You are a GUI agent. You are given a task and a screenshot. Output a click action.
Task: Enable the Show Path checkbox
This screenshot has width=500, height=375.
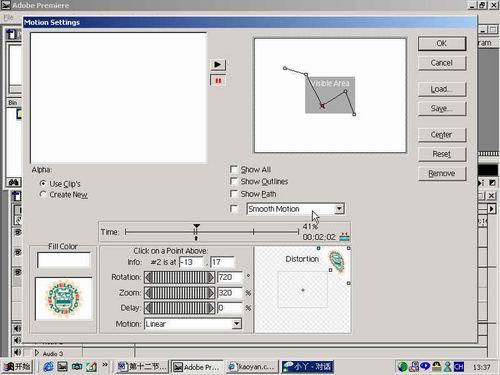point(234,194)
